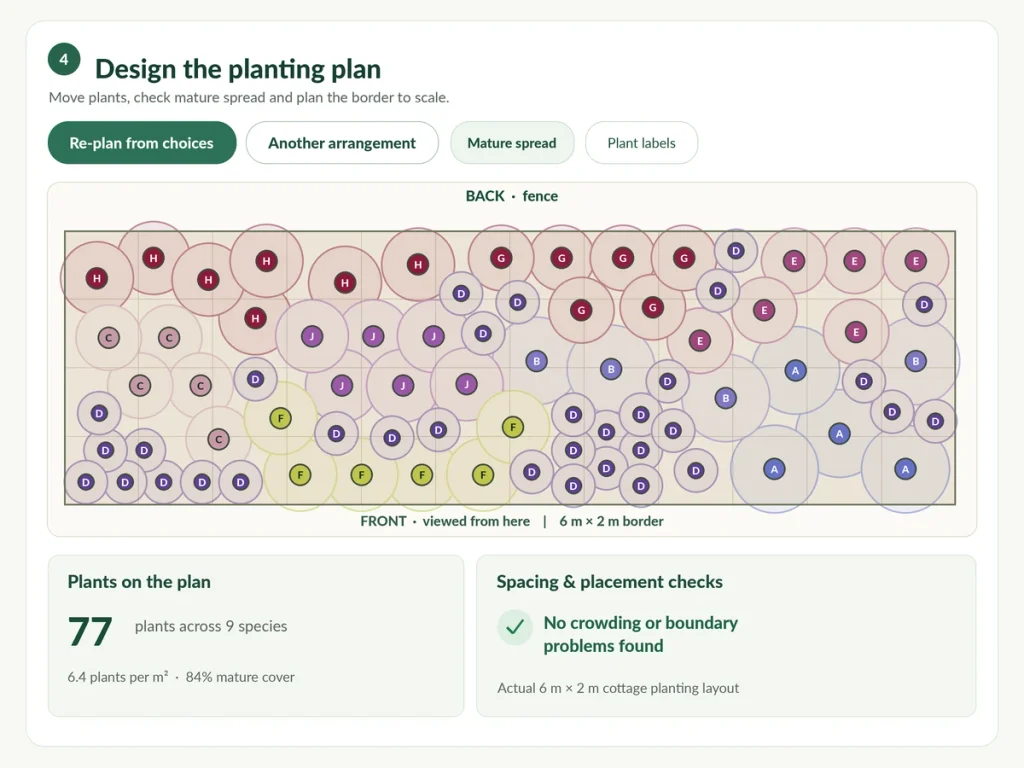Pick the A marker in the bottom-right corner

coord(905,469)
